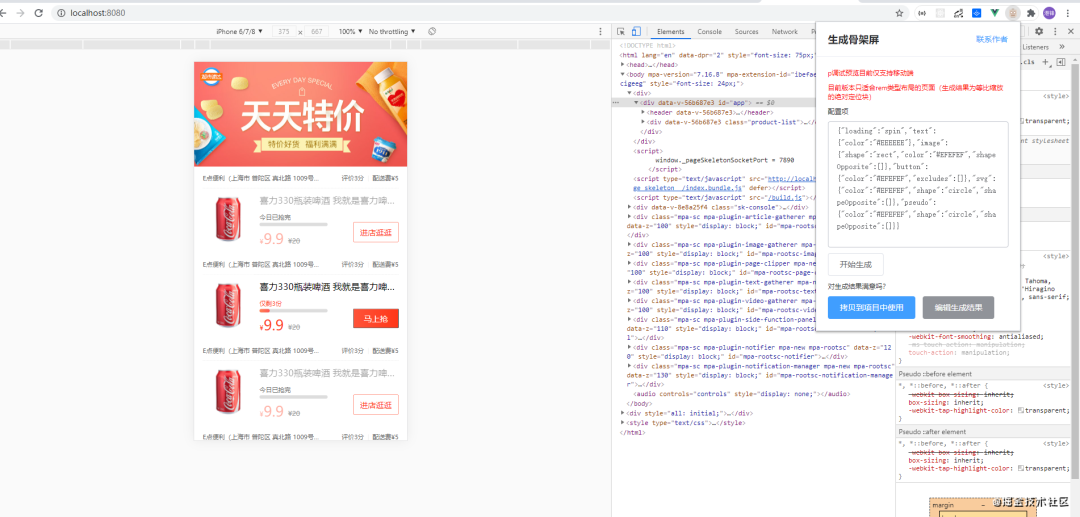Screen dimensions: 1080x517
Task: Expand the head node
Action: [623, 64]
